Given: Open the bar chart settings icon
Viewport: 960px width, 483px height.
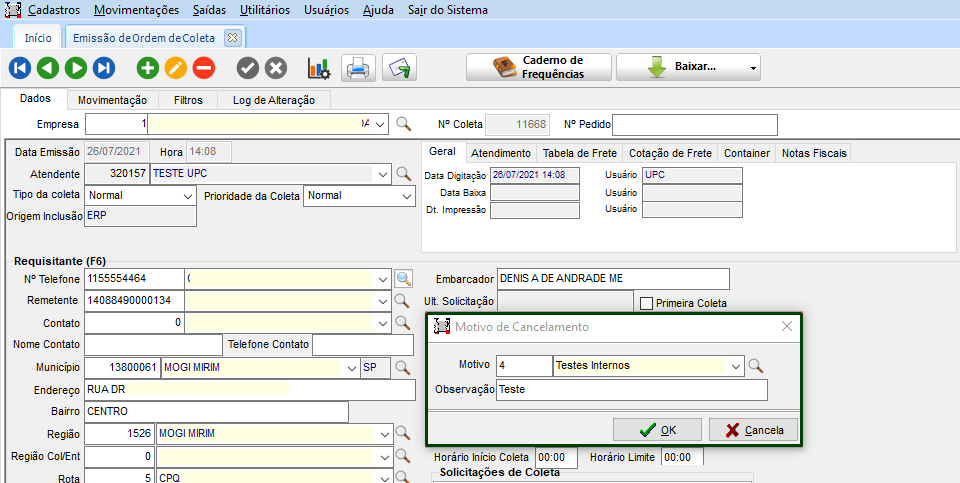Looking at the screenshot, I should tap(318, 68).
